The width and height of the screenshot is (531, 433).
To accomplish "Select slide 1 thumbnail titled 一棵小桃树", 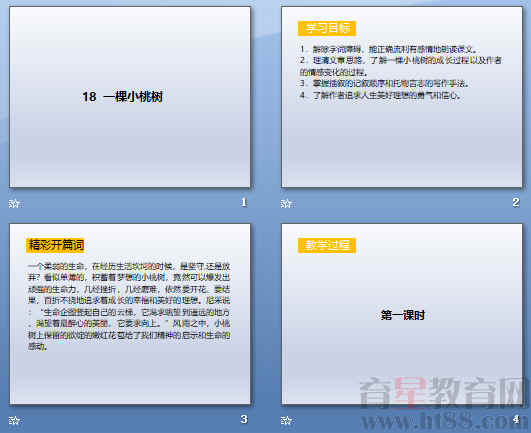I will coord(130,97).
